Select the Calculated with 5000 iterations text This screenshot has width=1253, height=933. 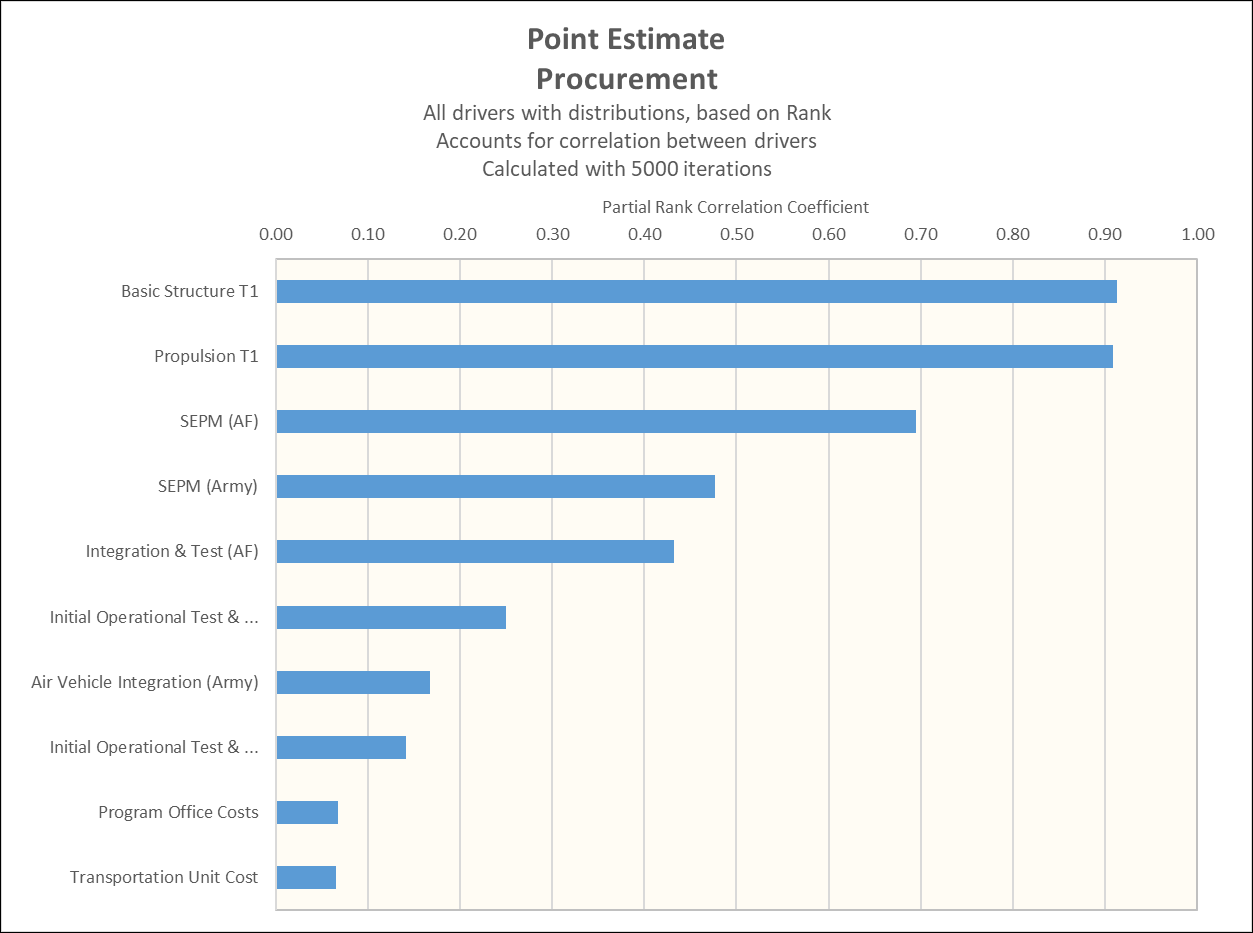coord(625,168)
